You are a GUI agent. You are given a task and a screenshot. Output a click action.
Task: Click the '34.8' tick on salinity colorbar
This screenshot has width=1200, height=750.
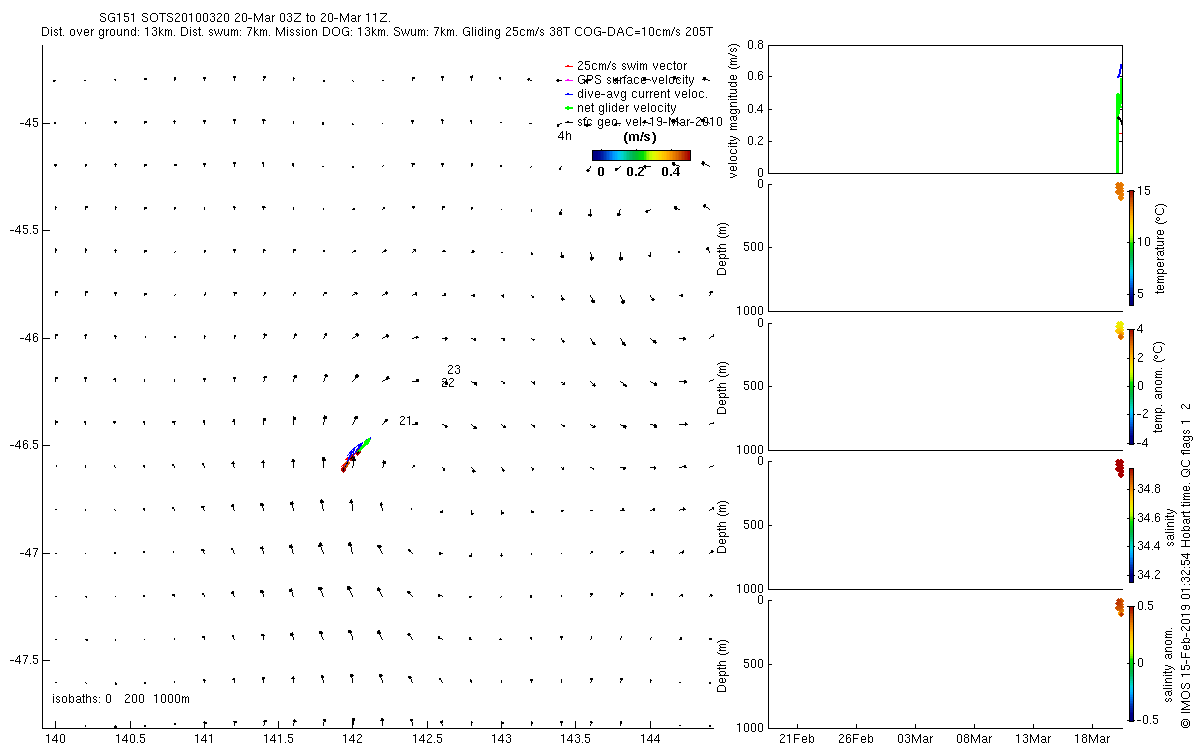click(x=1150, y=489)
